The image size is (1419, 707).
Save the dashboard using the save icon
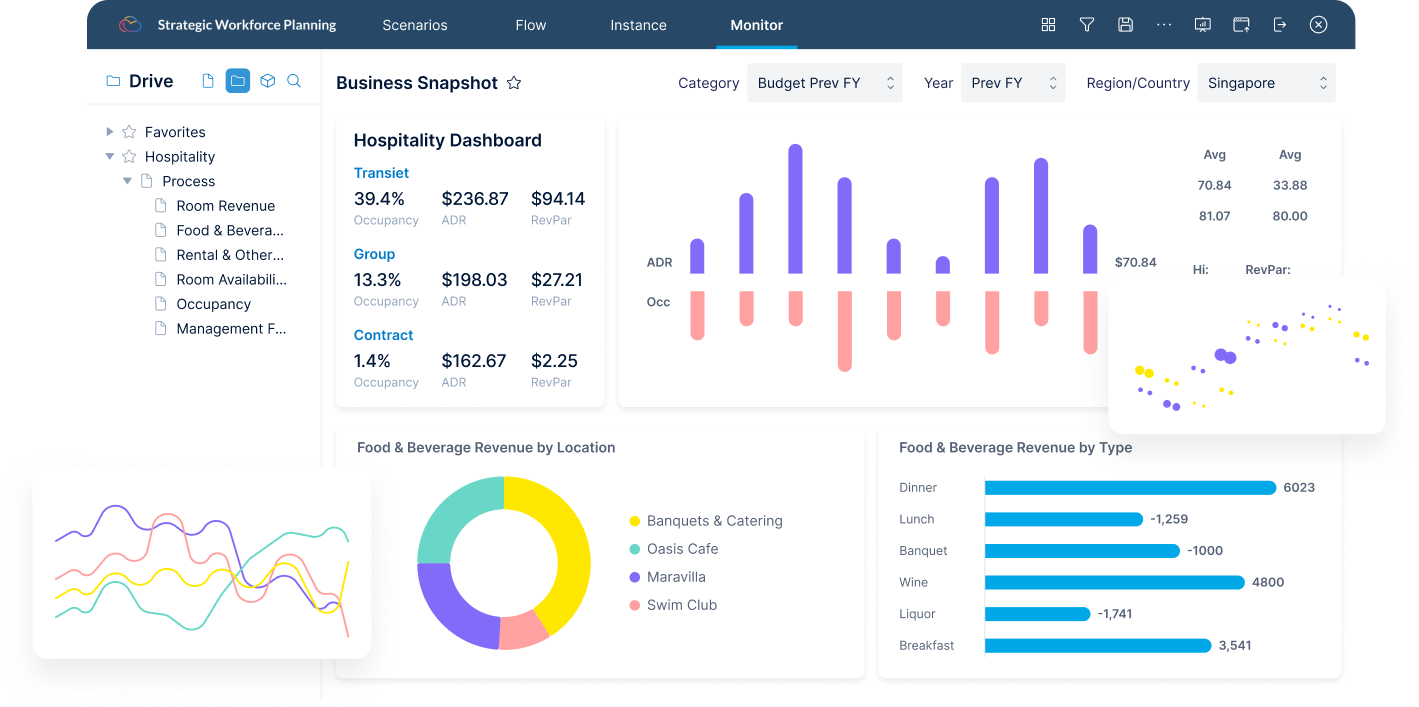tap(1125, 24)
